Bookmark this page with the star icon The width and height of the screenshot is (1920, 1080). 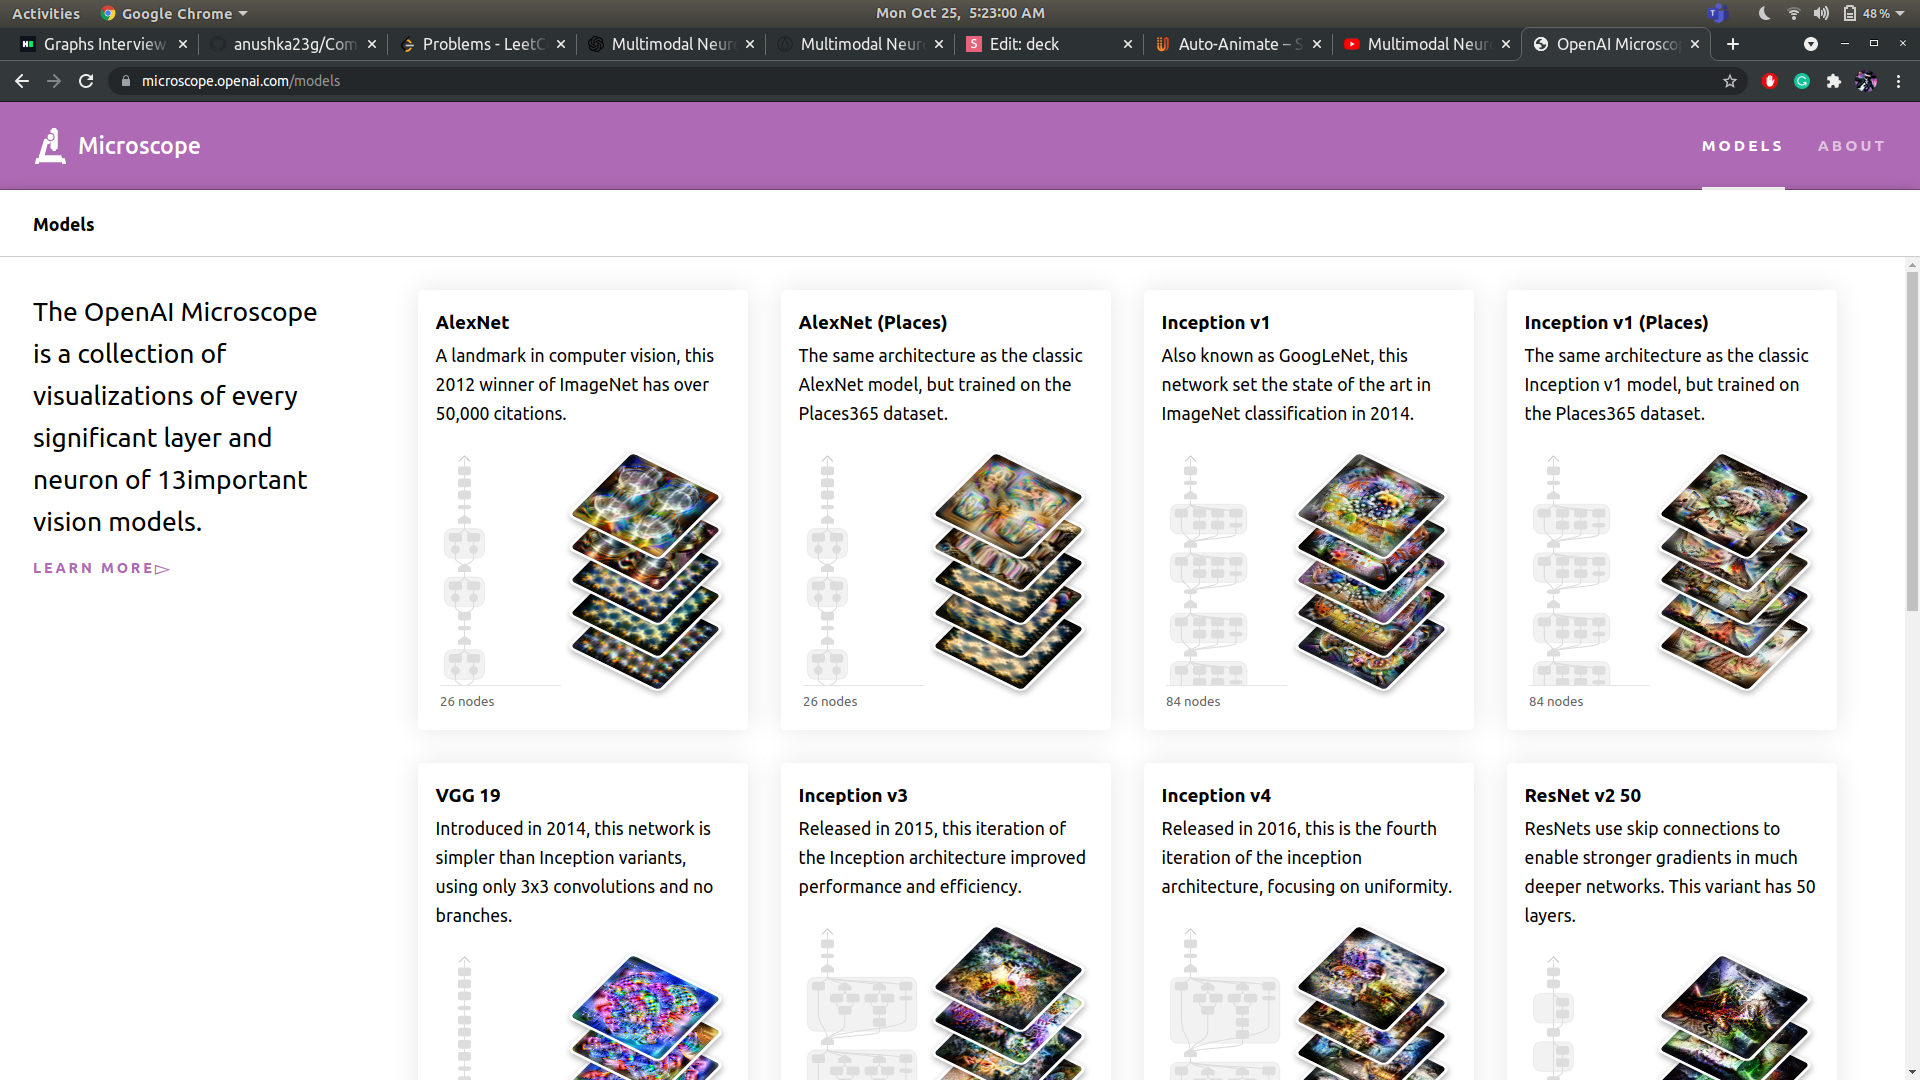click(1730, 81)
